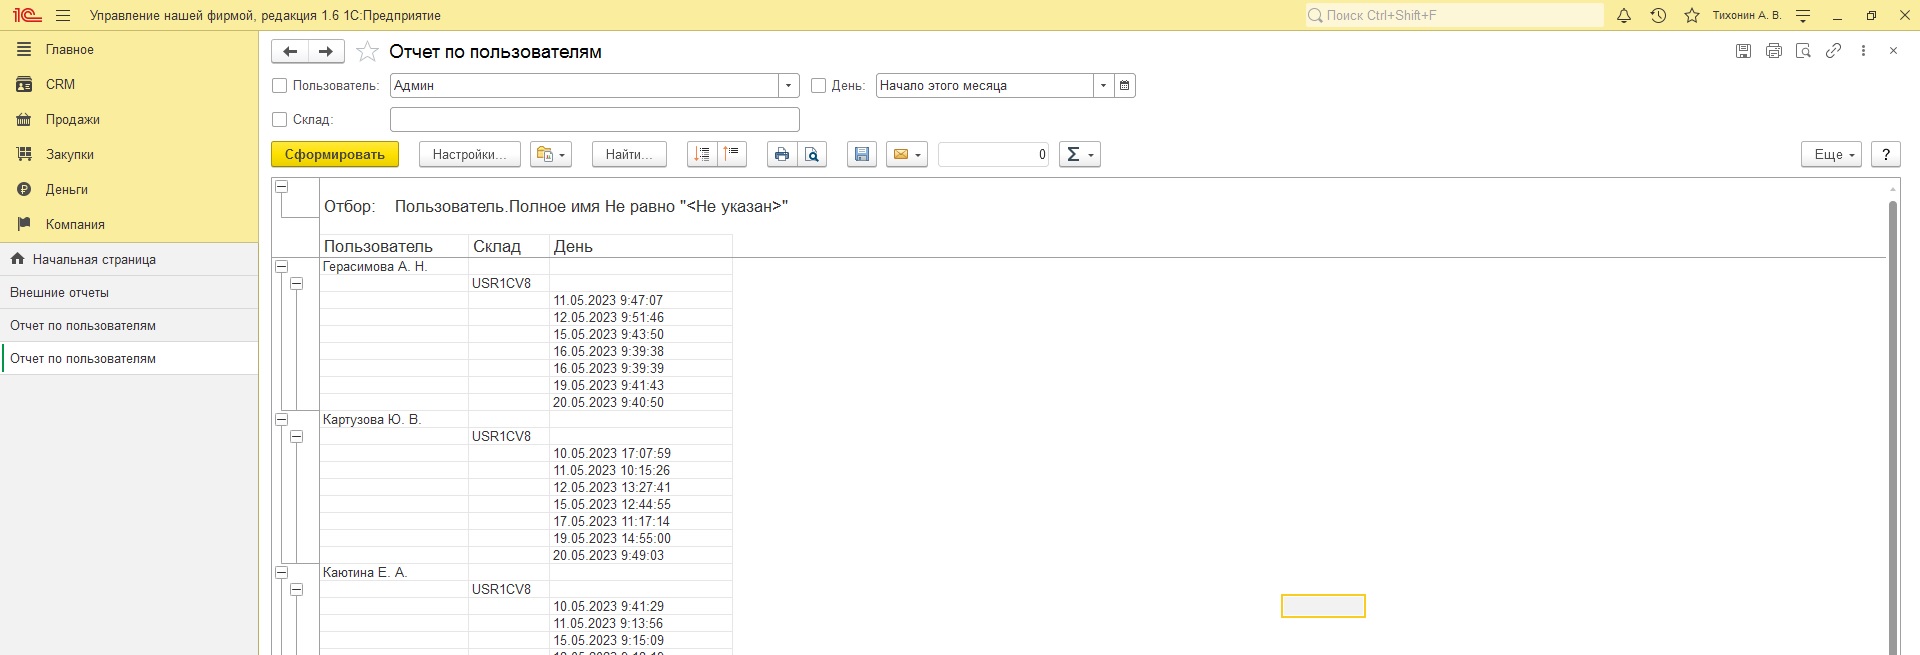Enable the Пользователь filter checkbox
Screen dimensions: 1920x655
coord(280,86)
